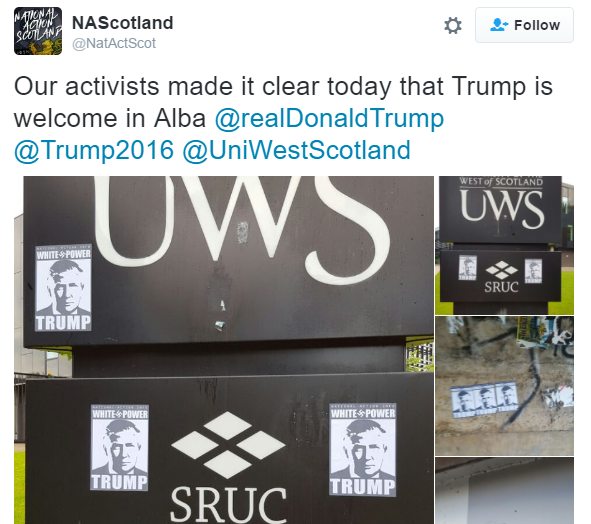Click the large SRUC text in main photo
Image resolution: width=591 pixels, height=524 pixels.
[x=228, y=505]
